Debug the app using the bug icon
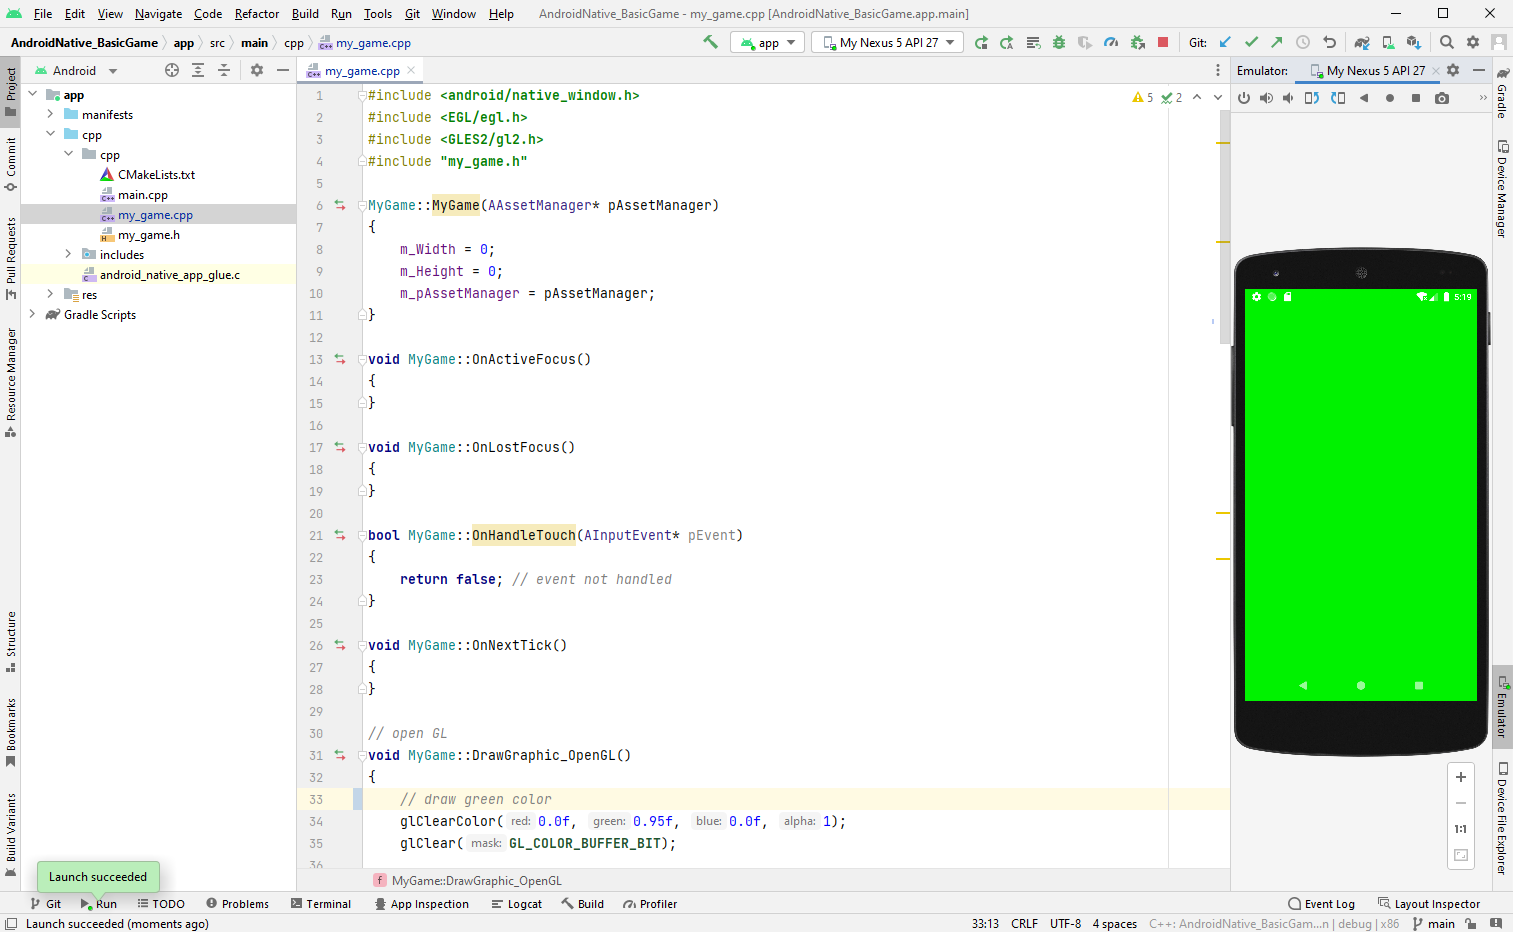 (x=1058, y=41)
